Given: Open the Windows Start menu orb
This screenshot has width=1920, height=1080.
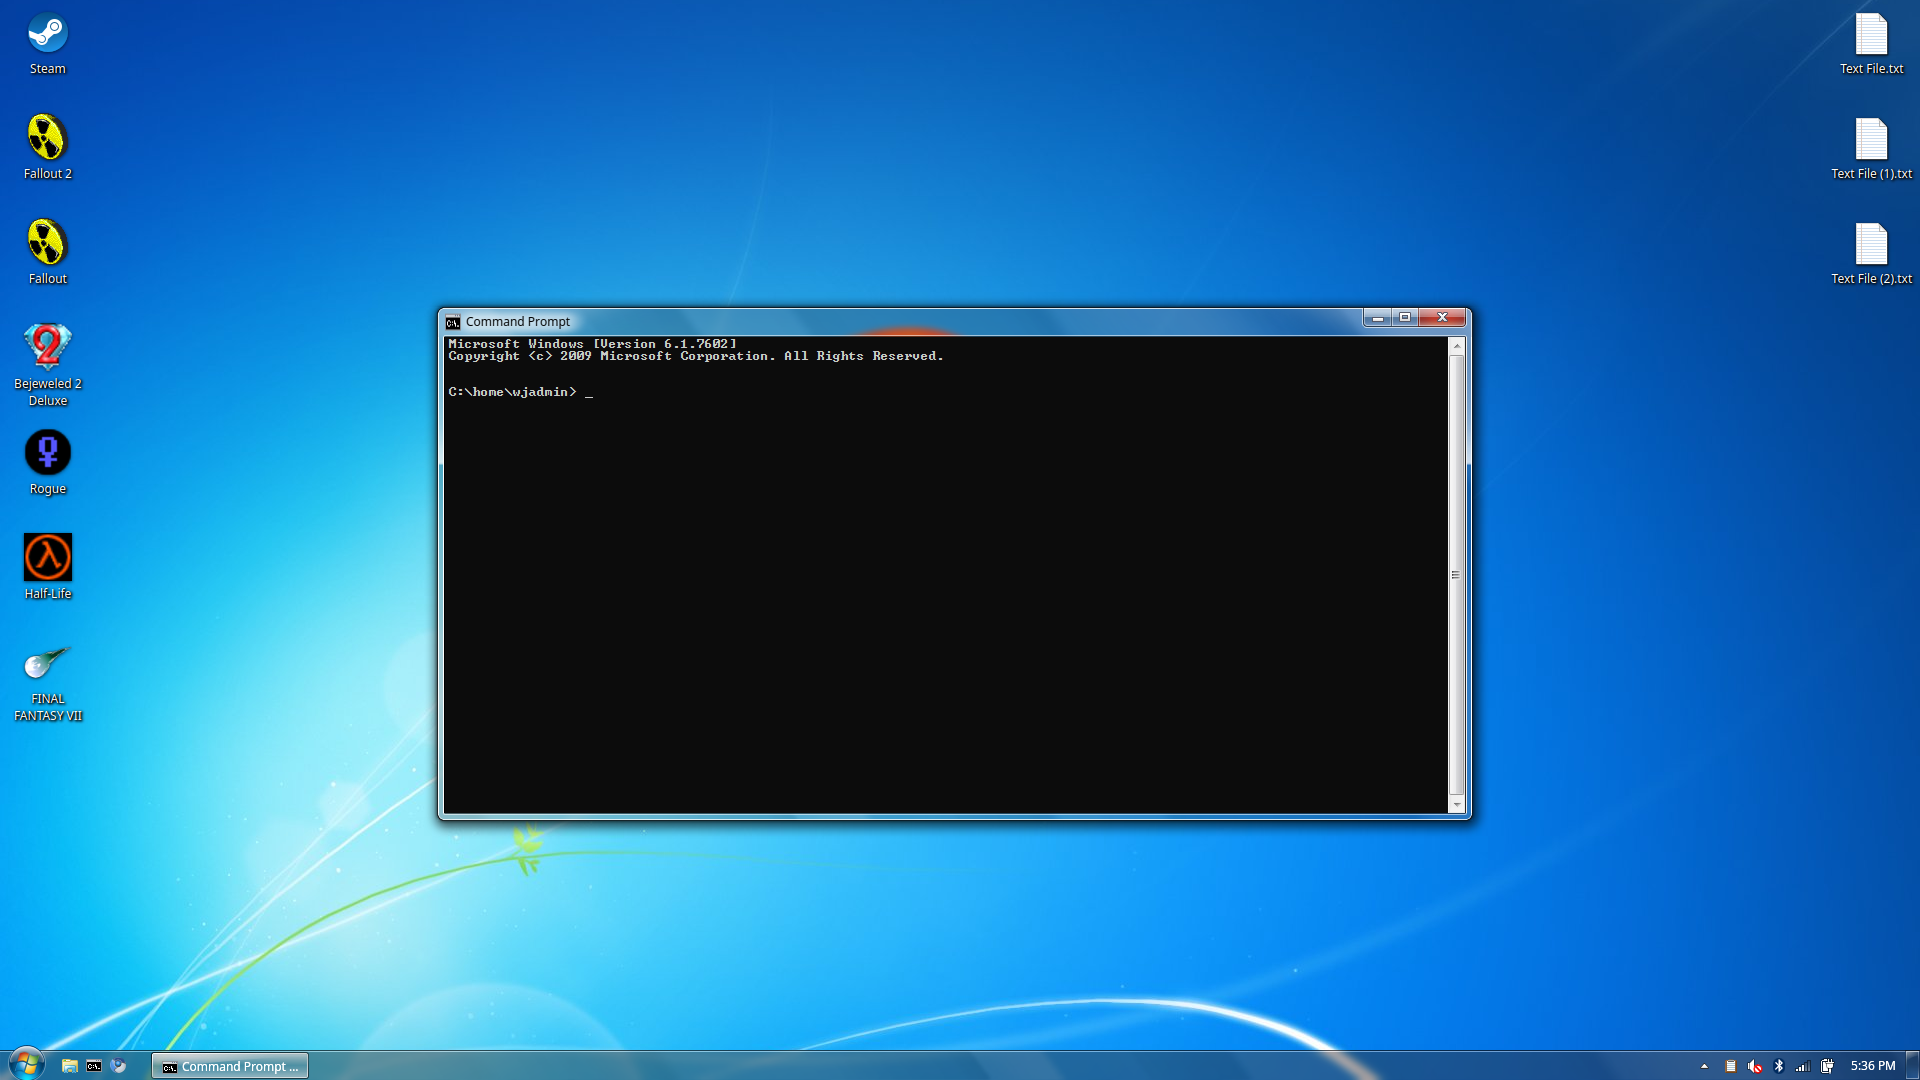Looking at the screenshot, I should 27,1064.
